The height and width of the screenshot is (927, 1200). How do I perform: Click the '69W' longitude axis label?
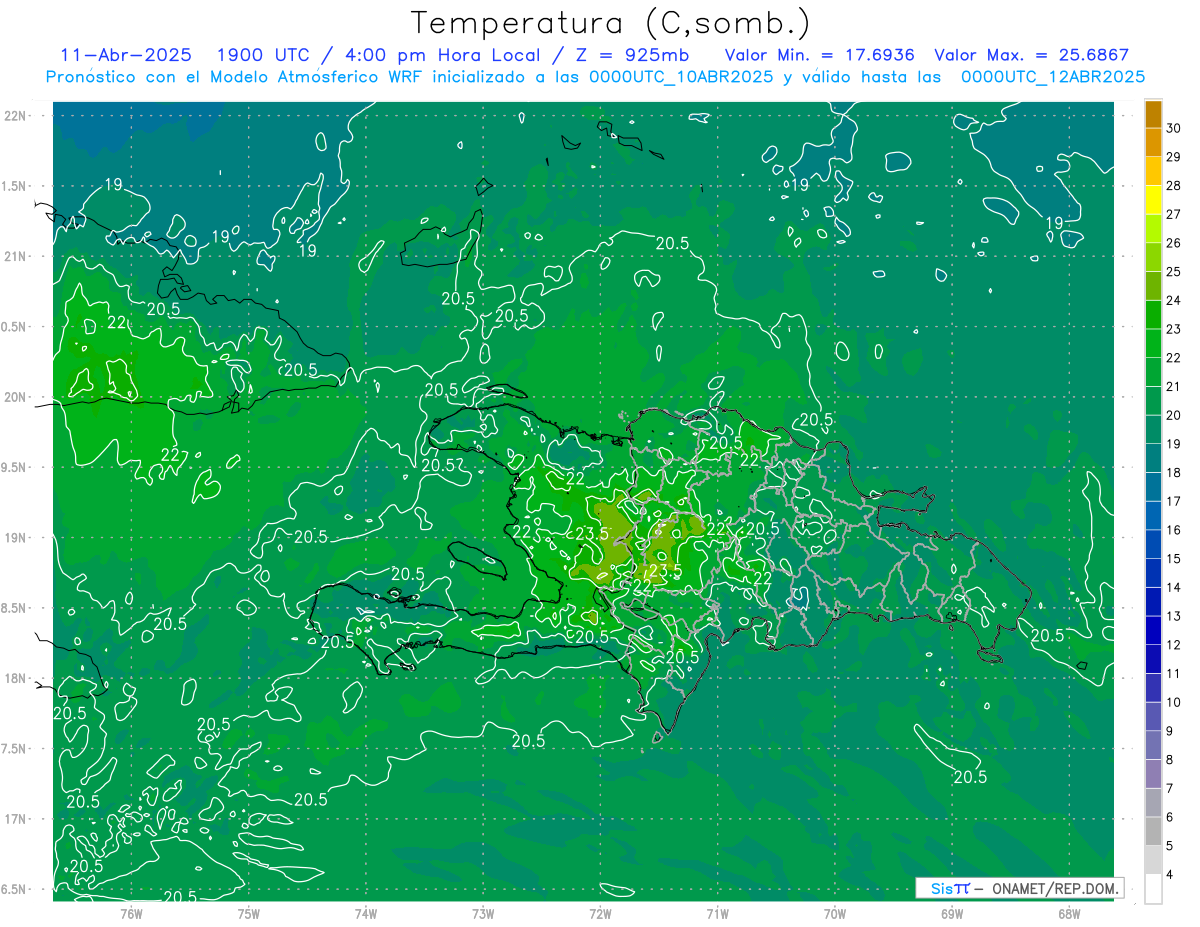tap(952, 913)
